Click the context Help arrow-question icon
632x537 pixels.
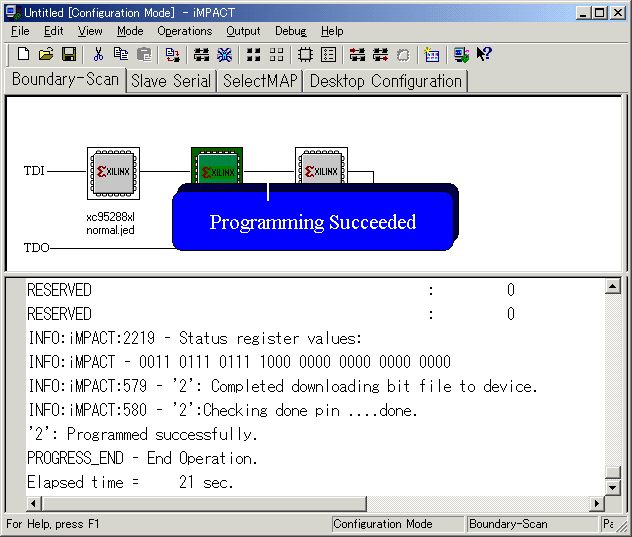pyautogui.click(x=484, y=54)
